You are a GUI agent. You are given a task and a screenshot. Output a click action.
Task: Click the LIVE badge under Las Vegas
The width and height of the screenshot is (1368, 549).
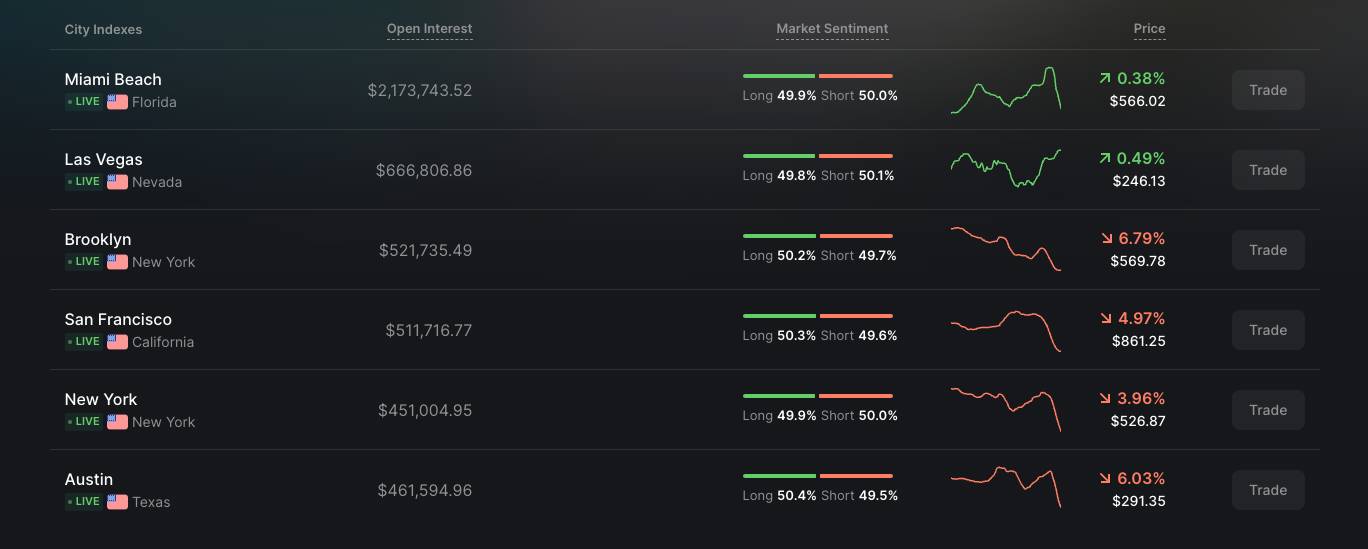84,182
